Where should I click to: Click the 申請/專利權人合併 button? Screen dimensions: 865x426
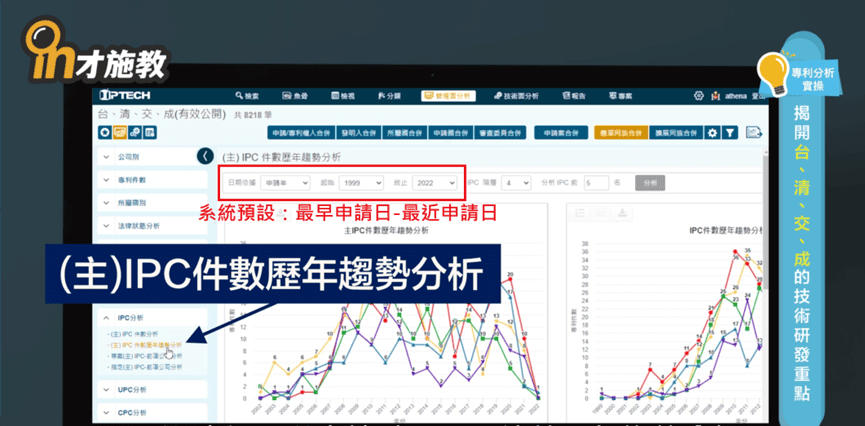(x=299, y=132)
